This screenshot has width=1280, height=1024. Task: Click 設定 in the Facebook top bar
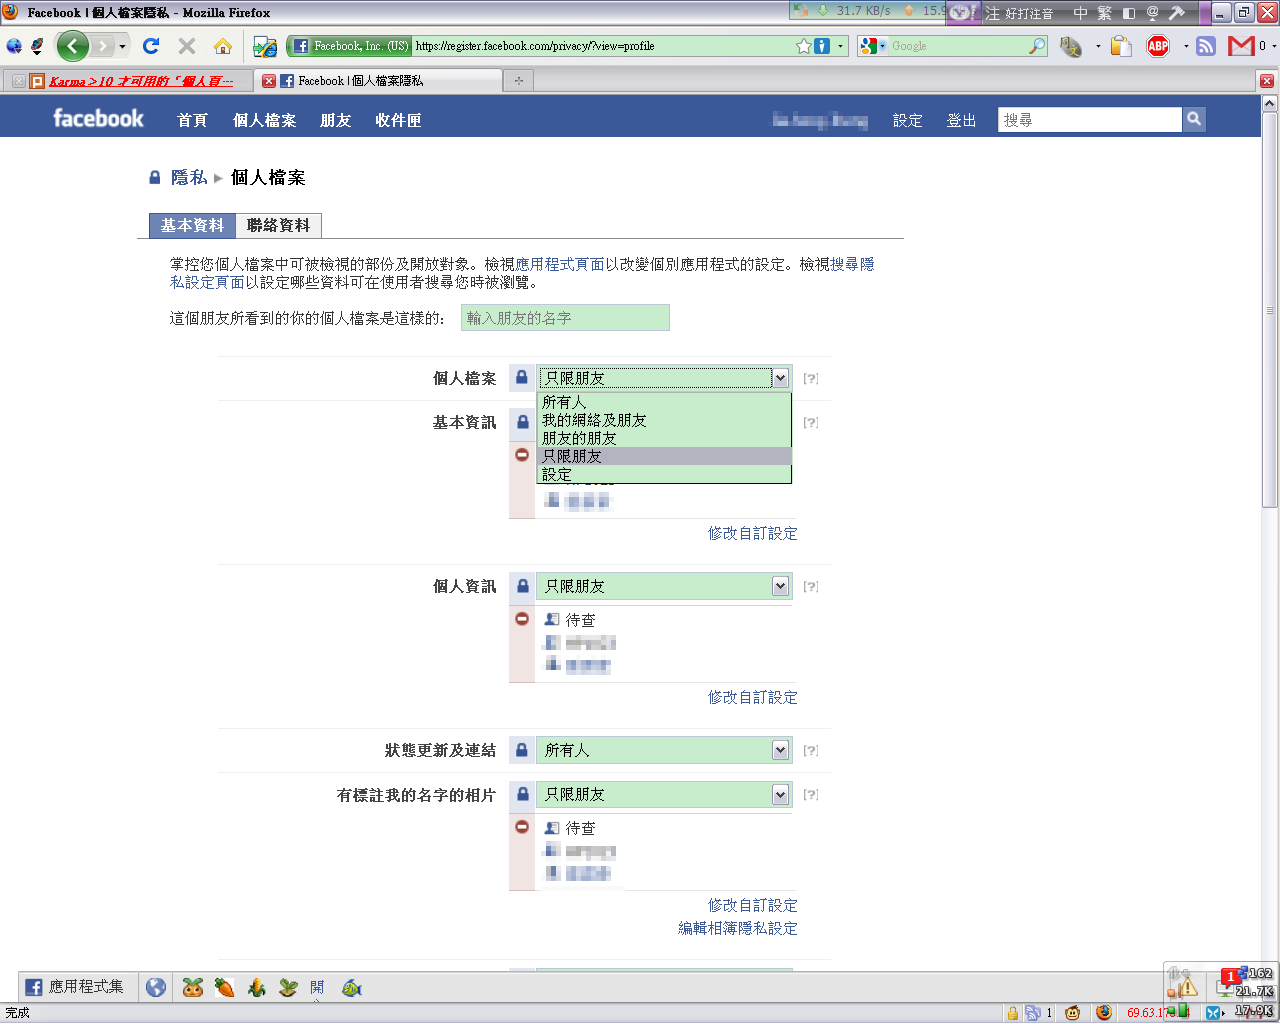click(x=907, y=120)
